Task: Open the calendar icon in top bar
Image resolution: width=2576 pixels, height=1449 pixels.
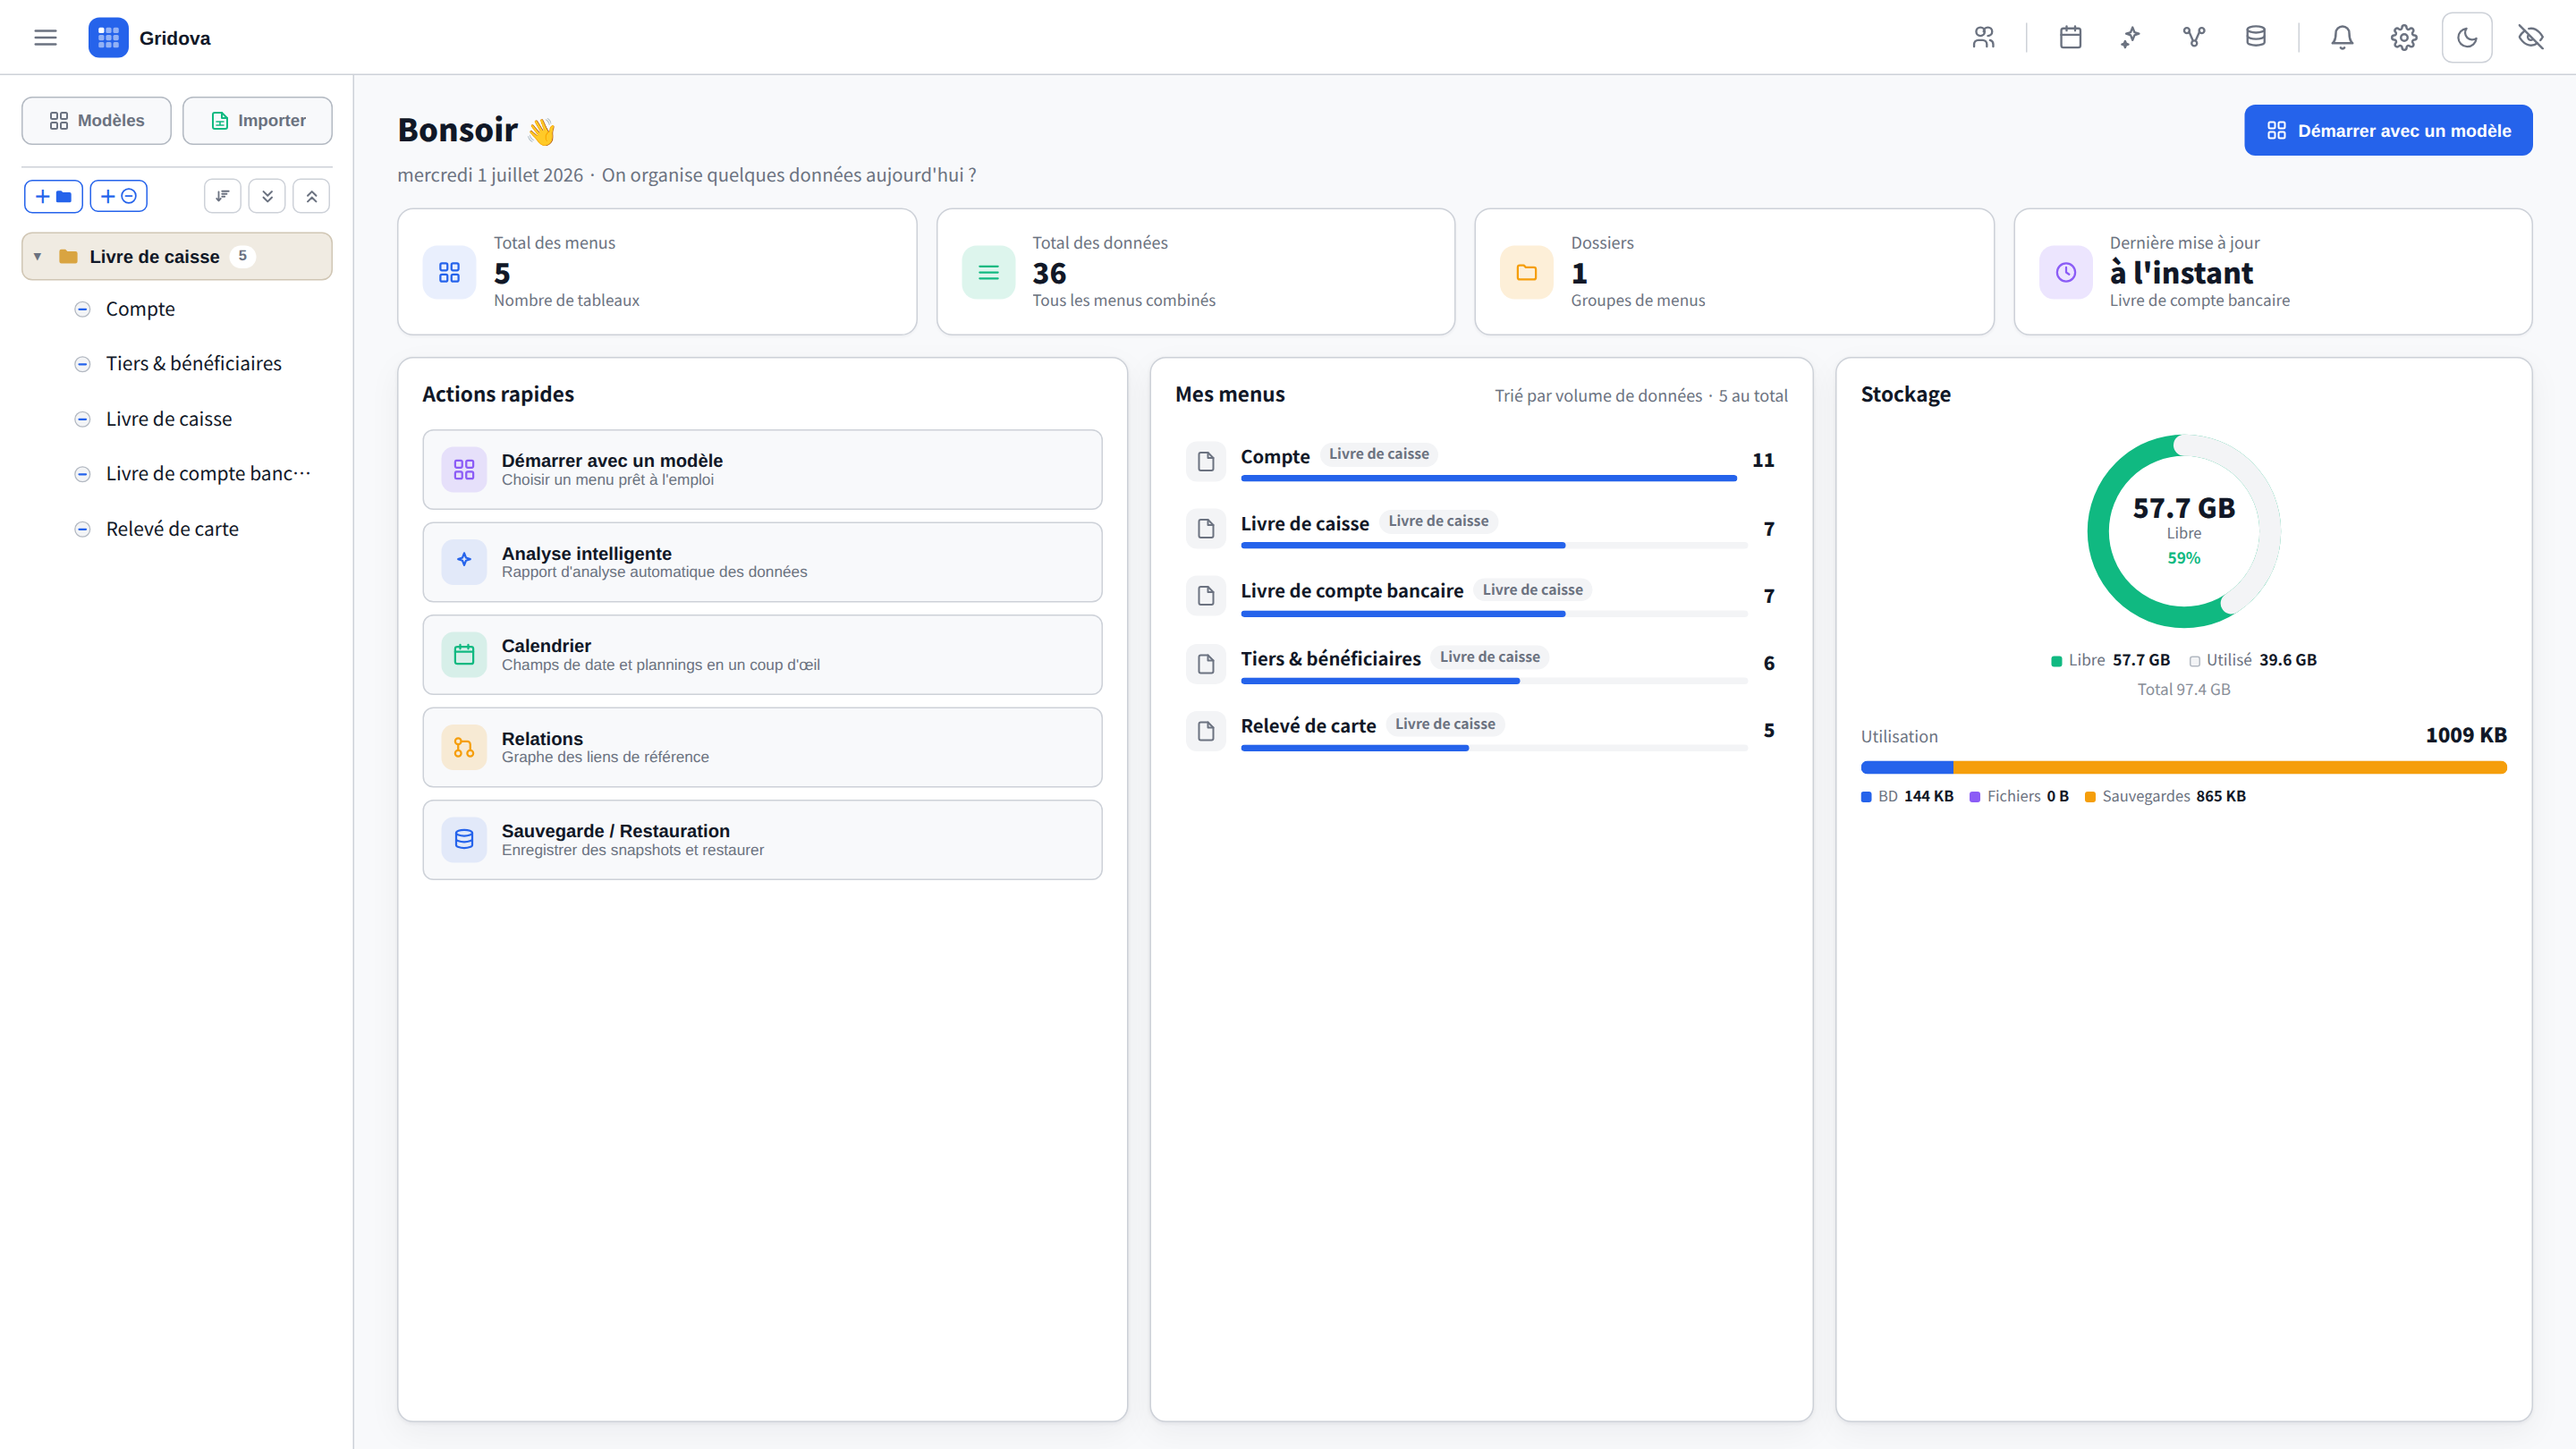Action: click(x=2070, y=37)
